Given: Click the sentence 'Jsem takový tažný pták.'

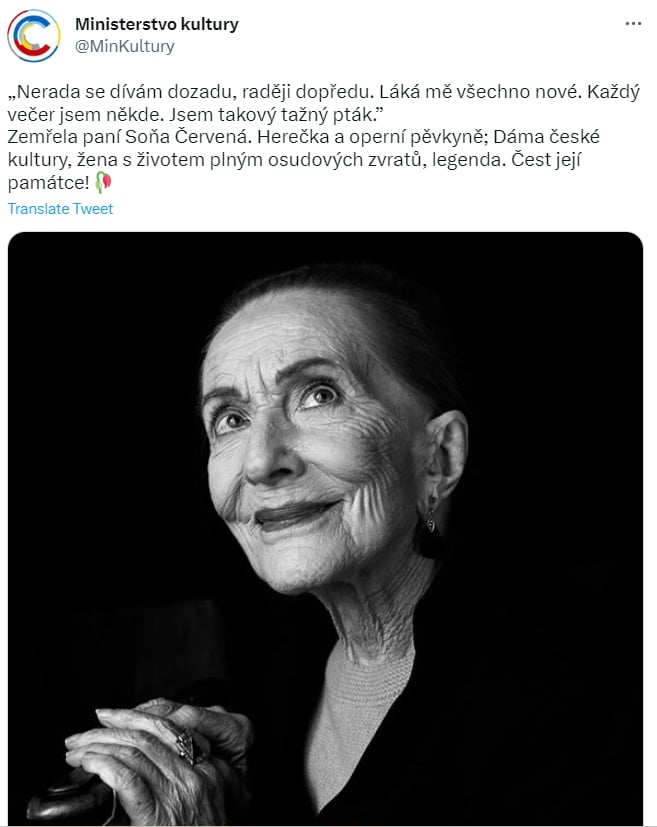Looking at the screenshot, I should coord(276,114).
